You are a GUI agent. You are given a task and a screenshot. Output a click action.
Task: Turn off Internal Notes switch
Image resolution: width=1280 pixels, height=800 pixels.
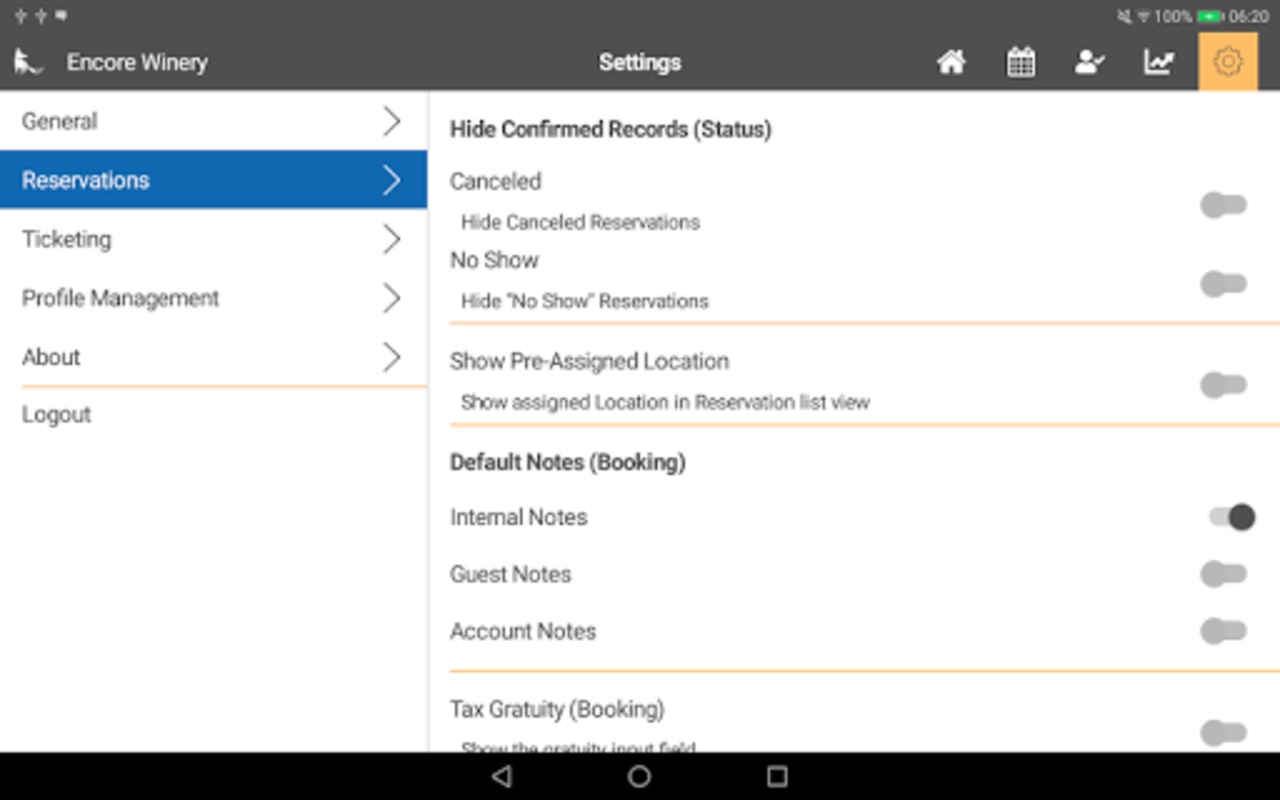[1231, 517]
